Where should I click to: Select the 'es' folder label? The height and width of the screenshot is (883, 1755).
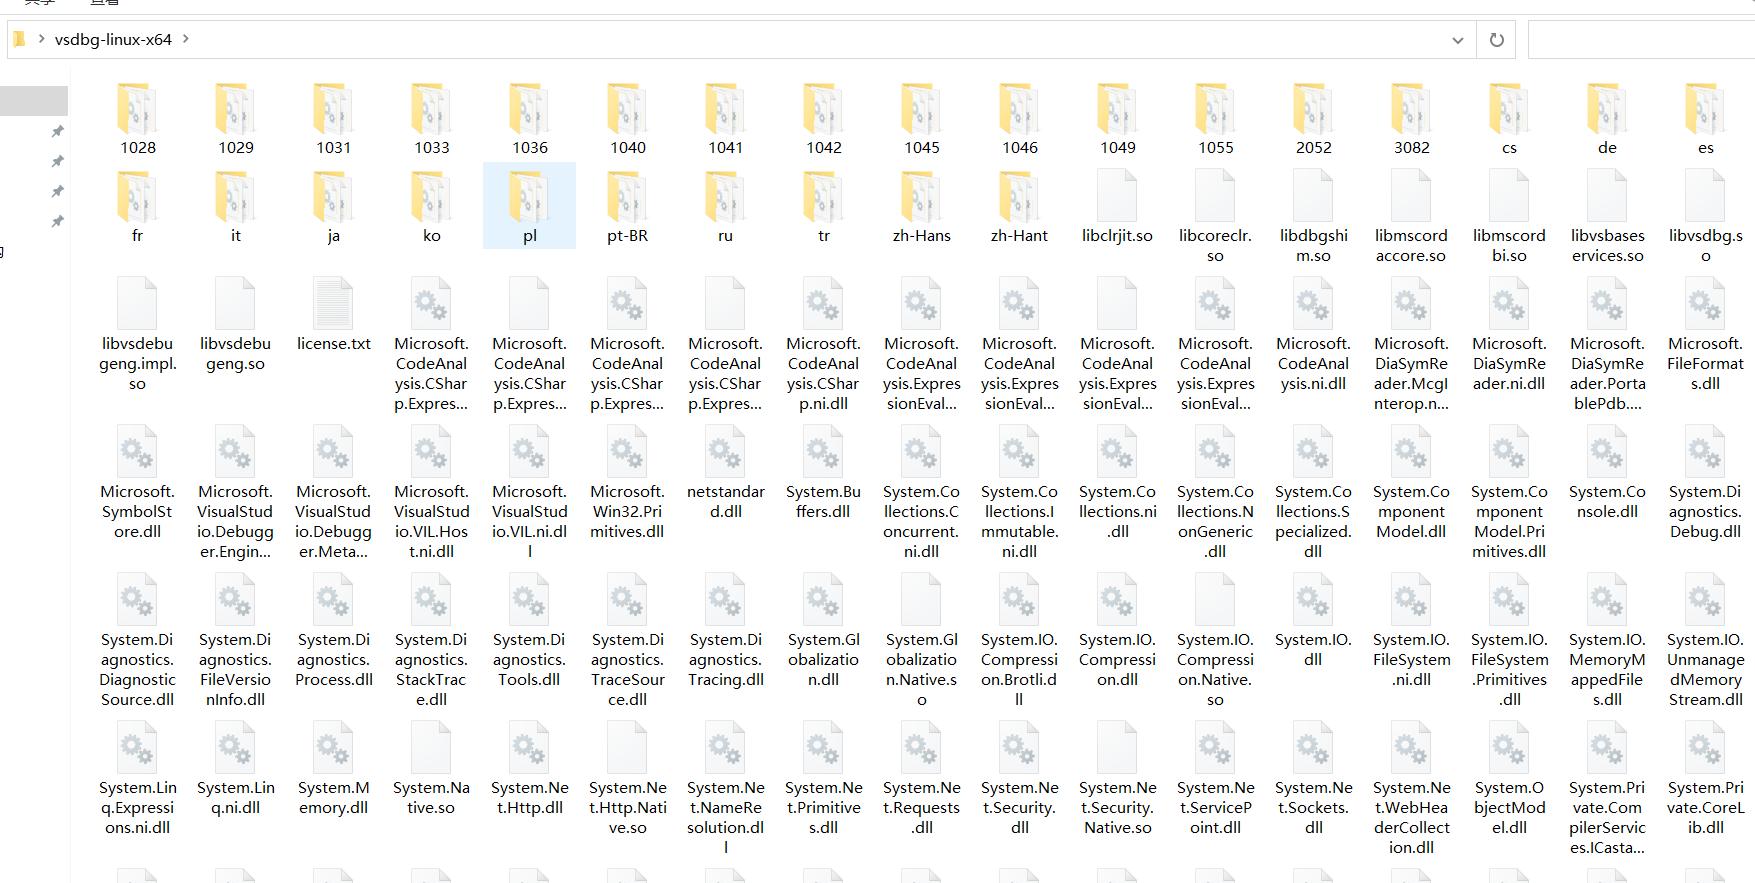point(1705,148)
